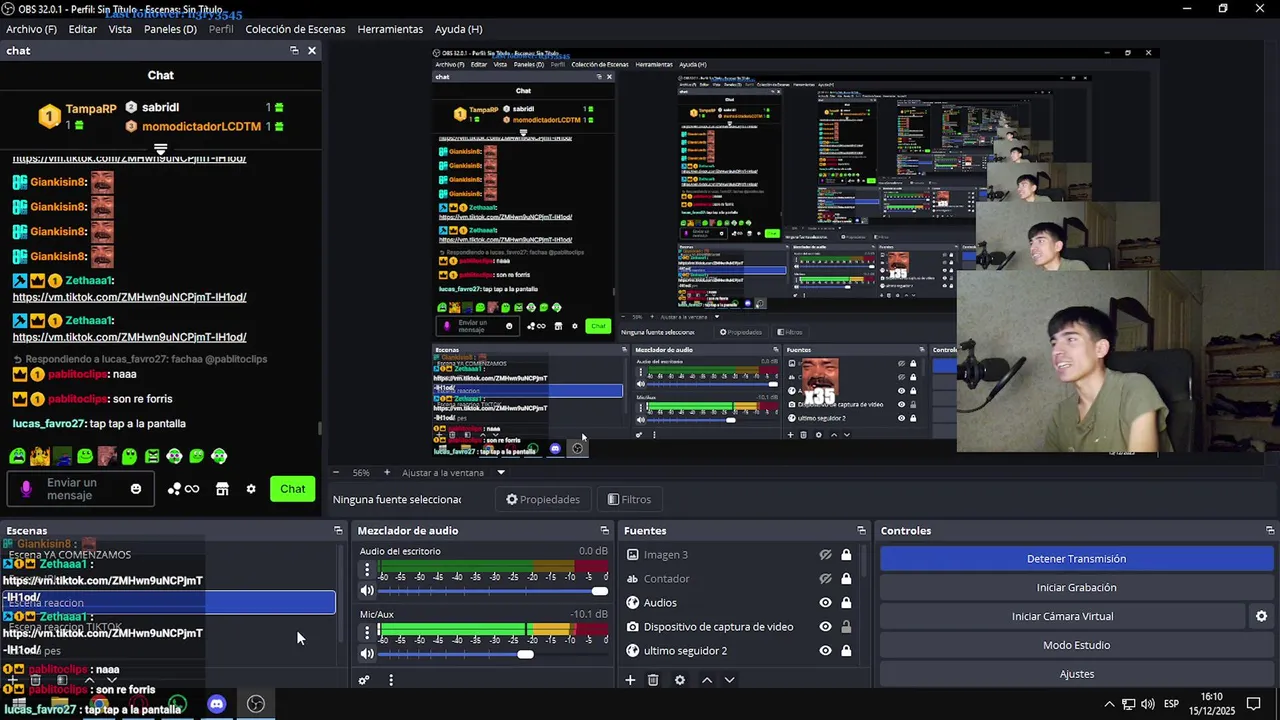Screen dimensions: 1280x720
Task: Move source up with arrow
Action: coord(707,680)
